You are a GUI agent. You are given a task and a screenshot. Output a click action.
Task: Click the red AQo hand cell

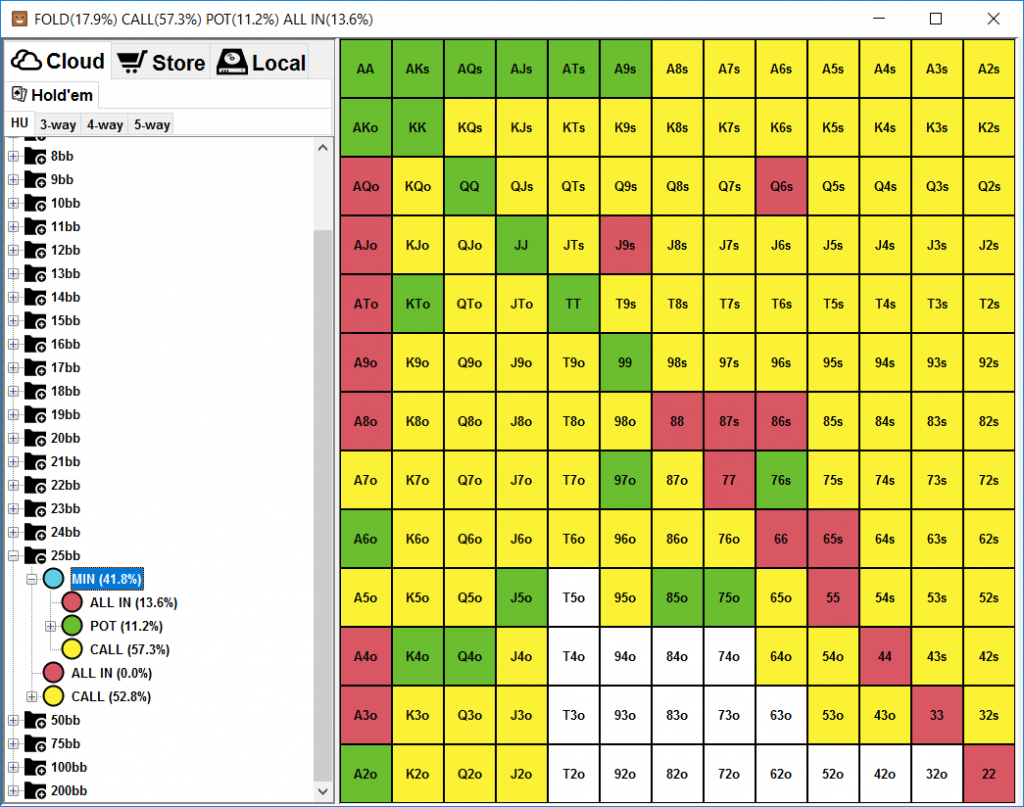(365, 186)
